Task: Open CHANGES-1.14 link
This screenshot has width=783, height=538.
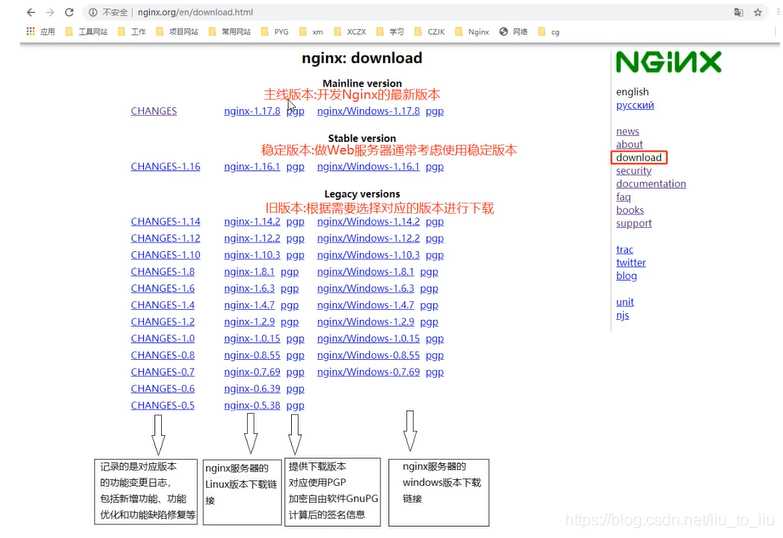Action: click(165, 221)
